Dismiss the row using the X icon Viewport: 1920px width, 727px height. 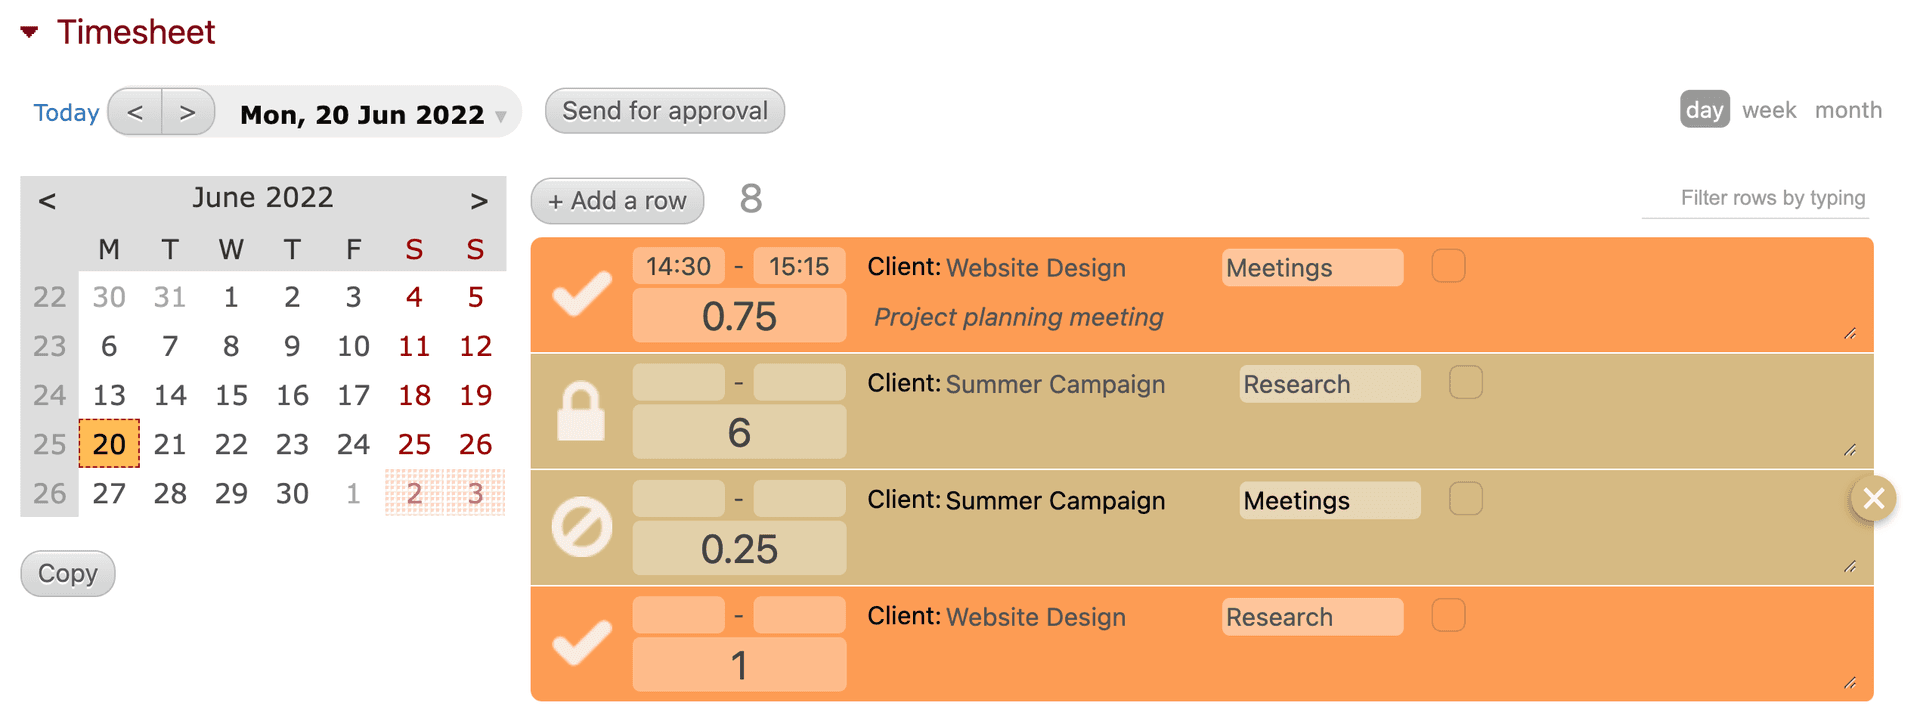pos(1873,498)
